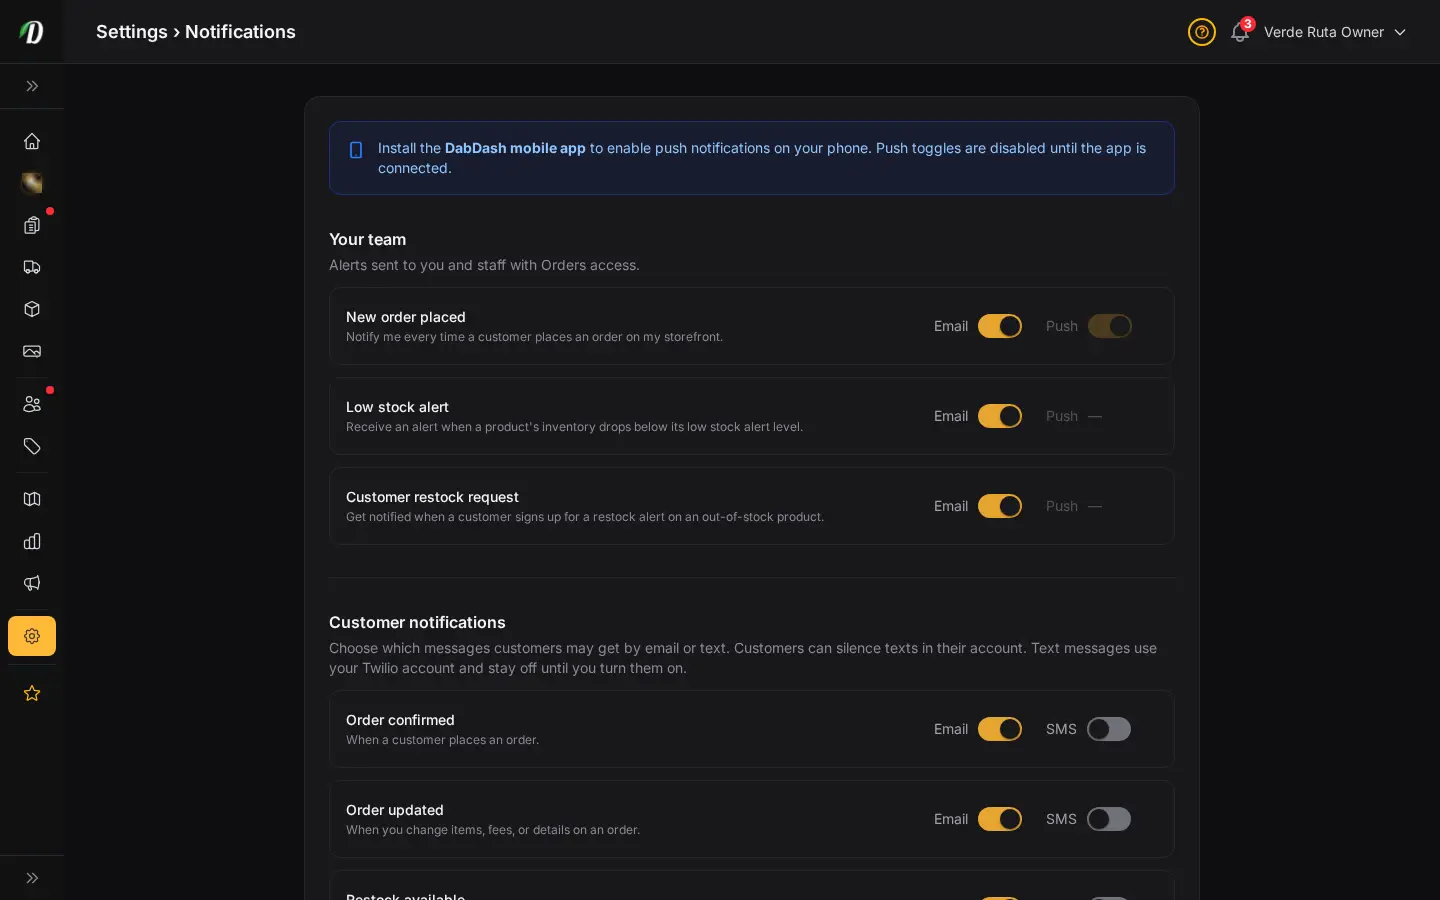
Task: Go to Settings in breadcrumb
Action: 132,32
